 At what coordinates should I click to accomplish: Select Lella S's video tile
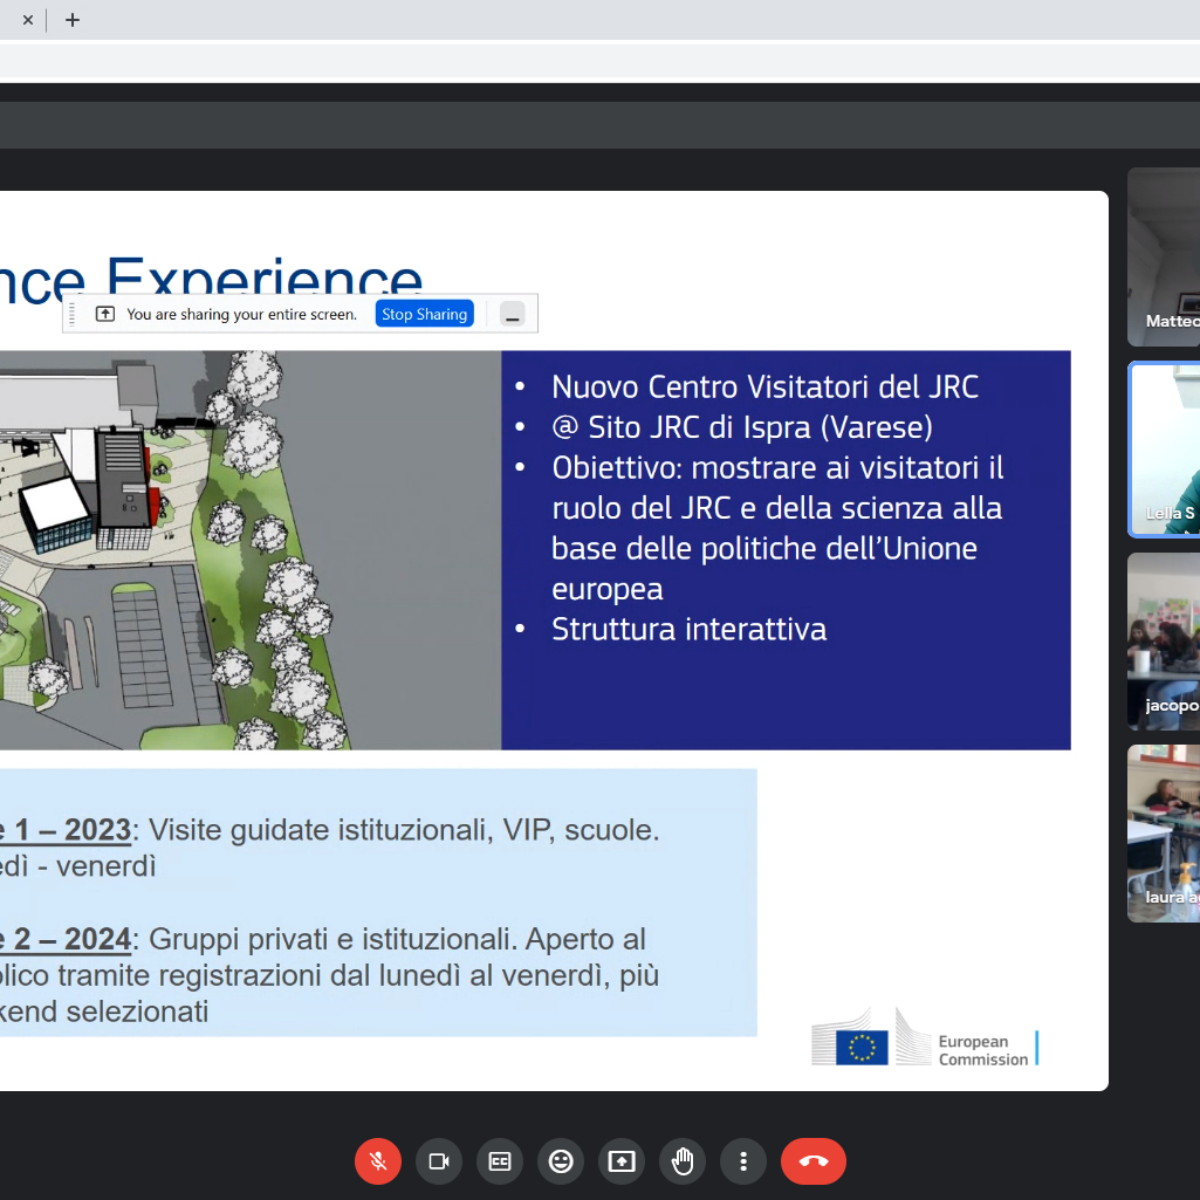tap(1165, 449)
